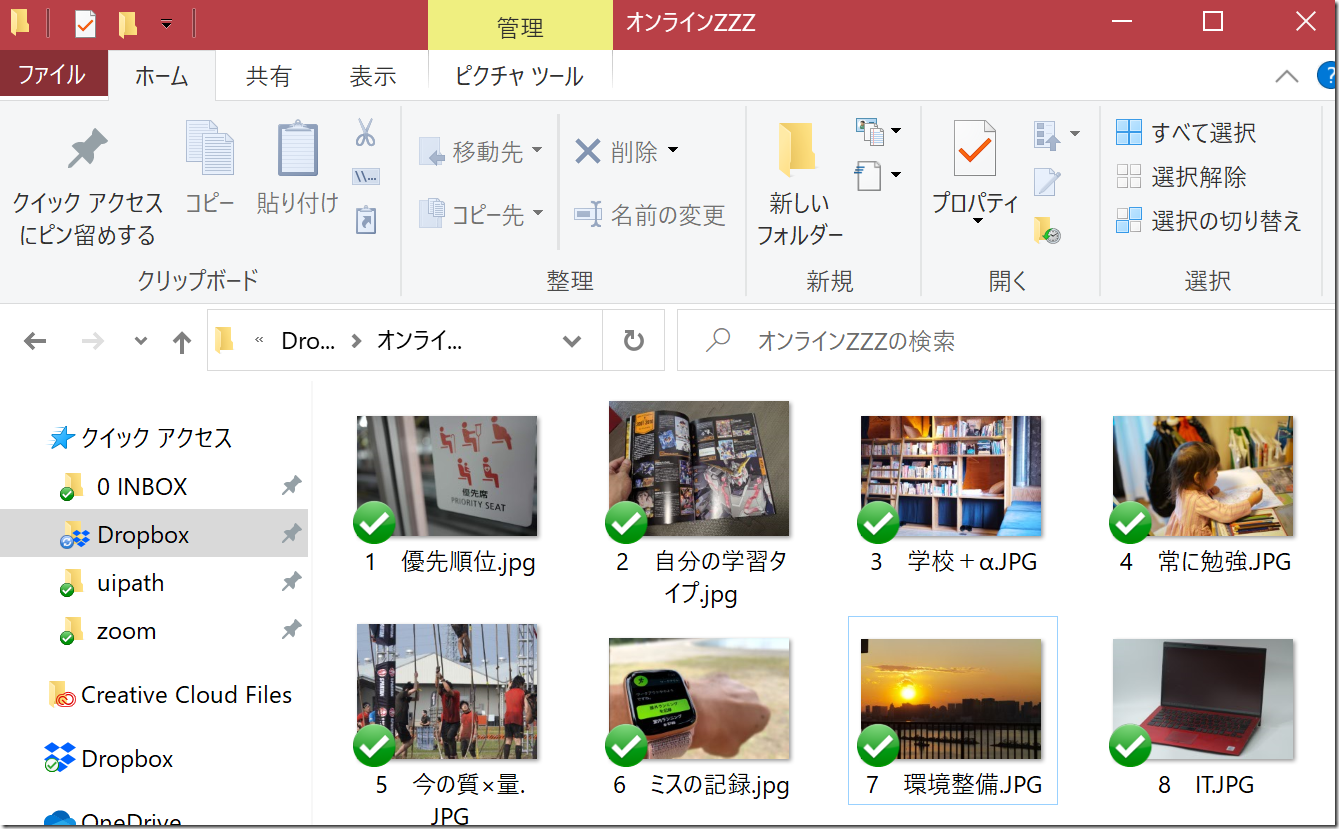1339x829 pixels.
Task: Click the history icon in 開く group
Action: [x=1047, y=231]
